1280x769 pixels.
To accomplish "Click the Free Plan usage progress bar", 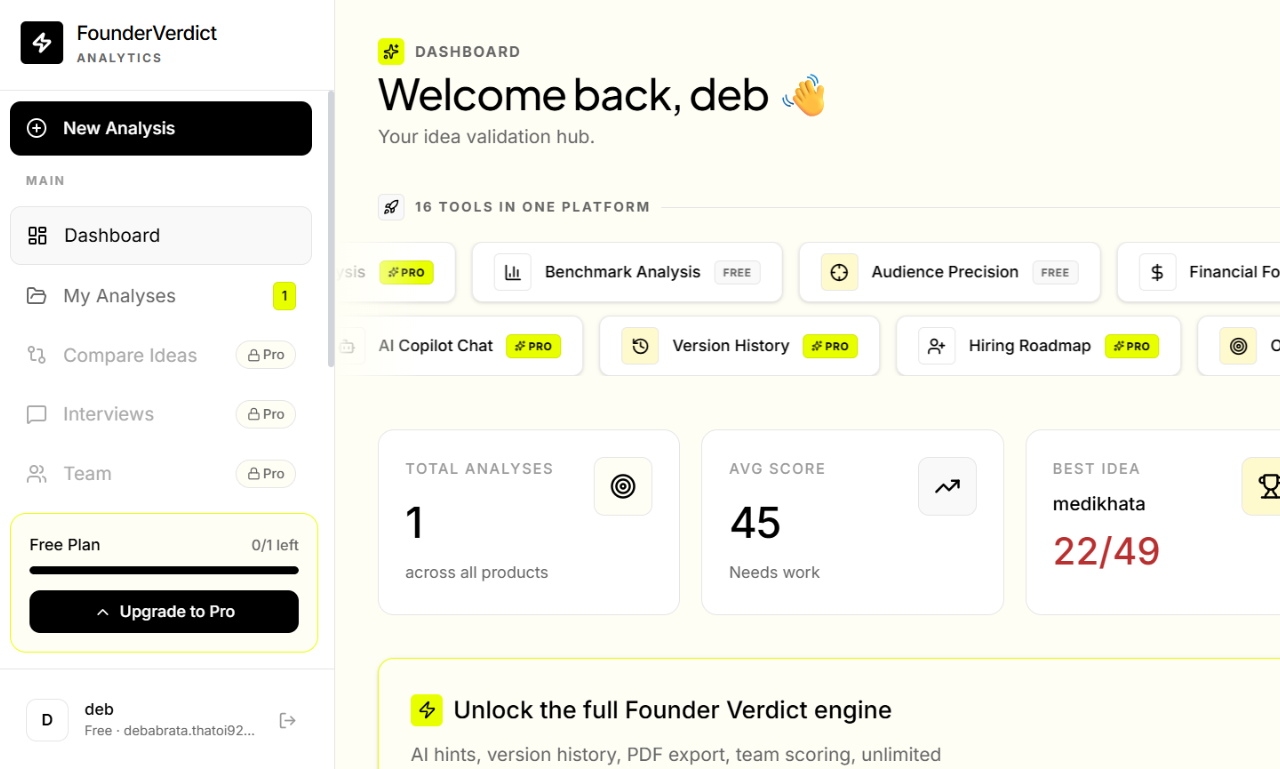I will coord(163,570).
